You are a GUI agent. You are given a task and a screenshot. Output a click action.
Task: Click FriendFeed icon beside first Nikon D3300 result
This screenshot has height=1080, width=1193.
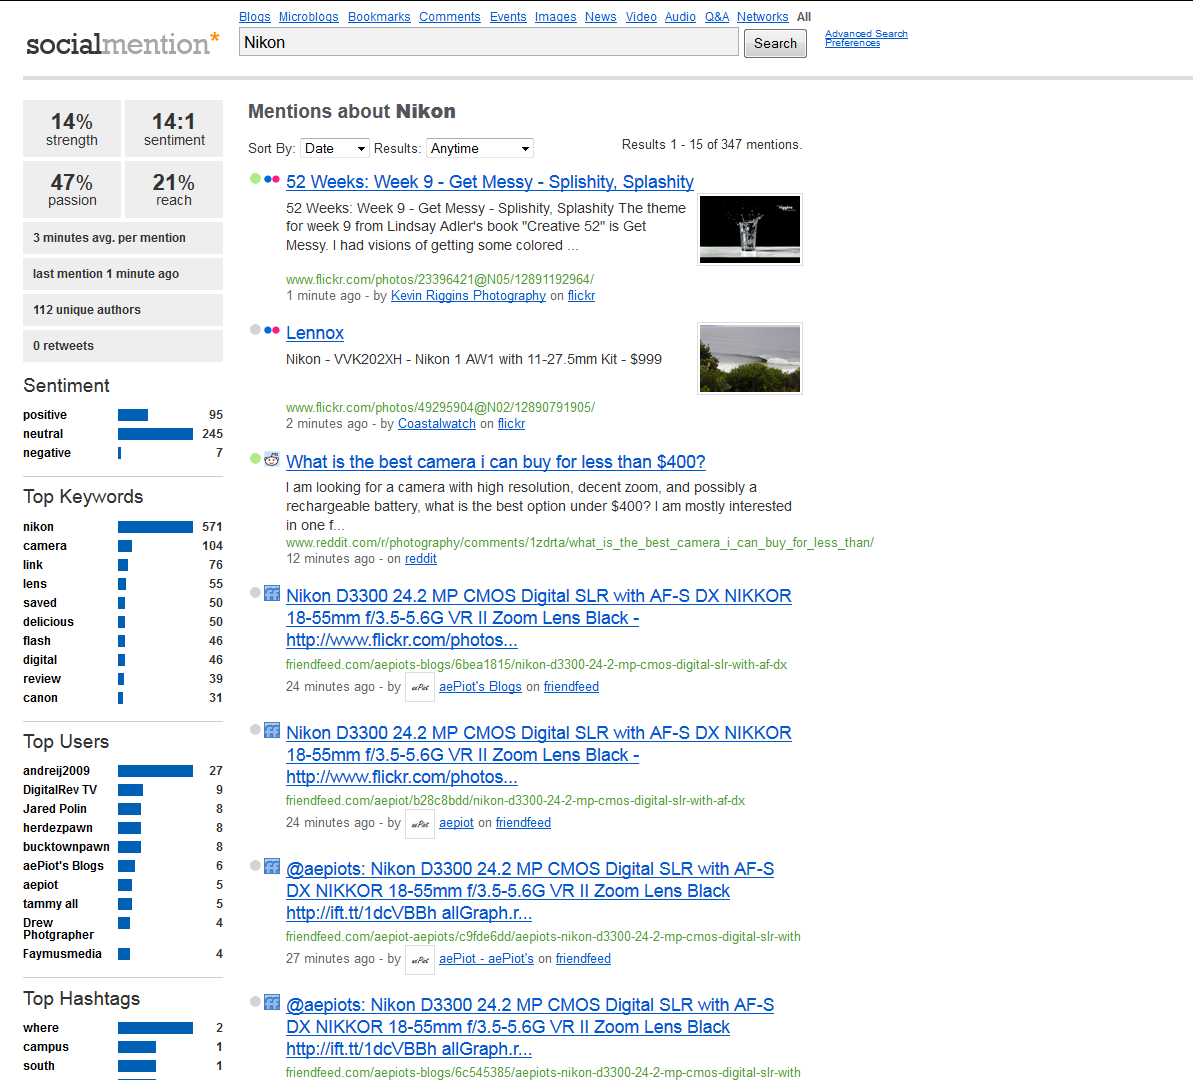[272, 593]
